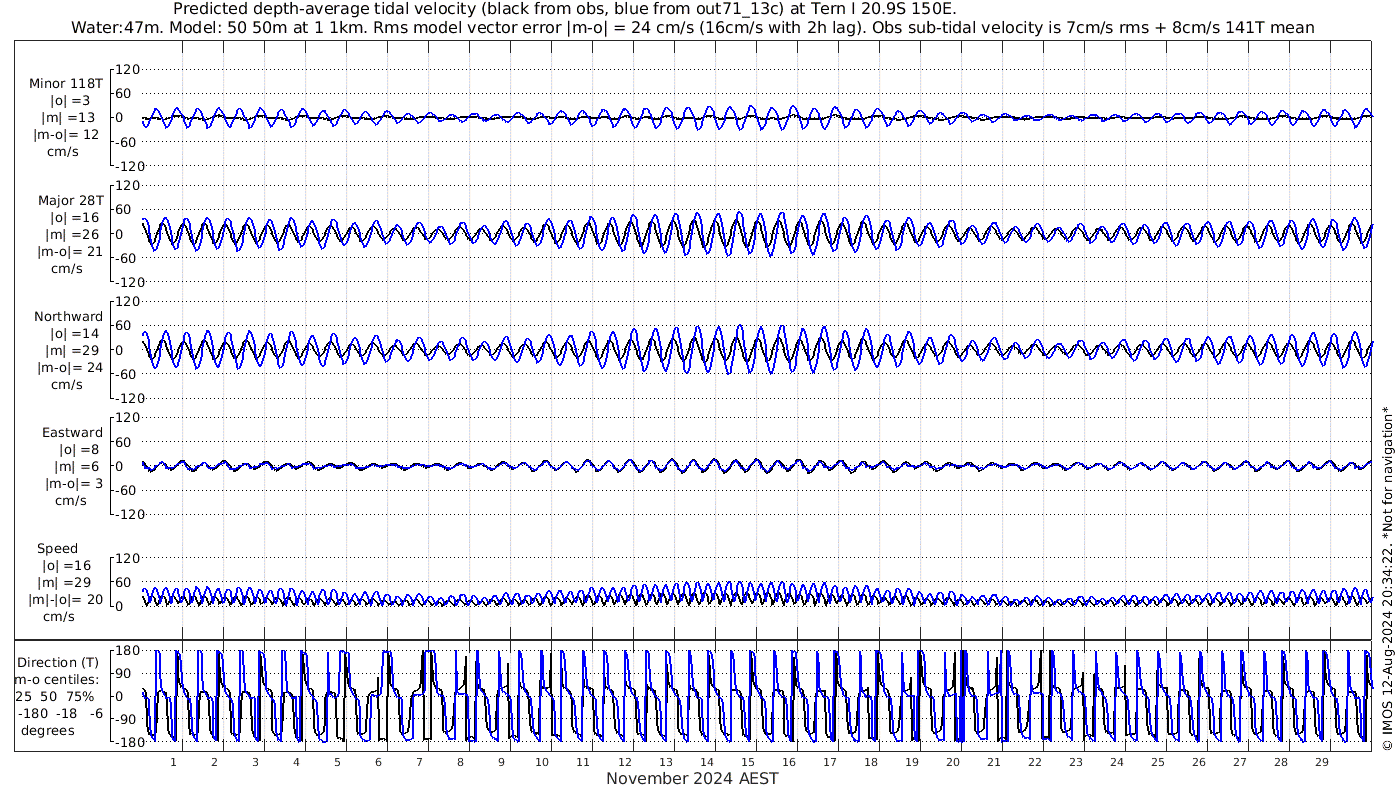Screen dimensions: 1400x800
Task: Click the day 1 label on date axis
Action: point(174,762)
